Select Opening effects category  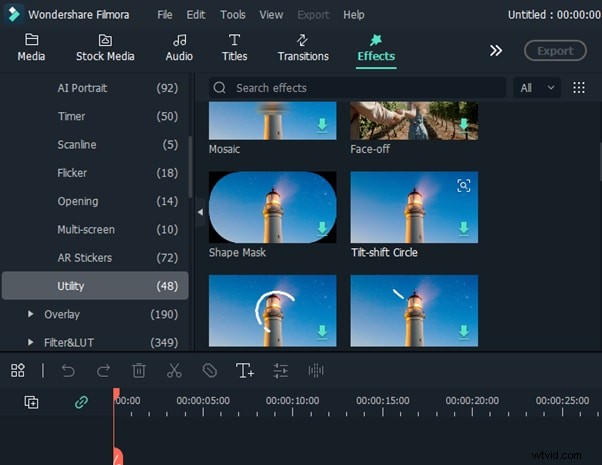tap(95, 201)
